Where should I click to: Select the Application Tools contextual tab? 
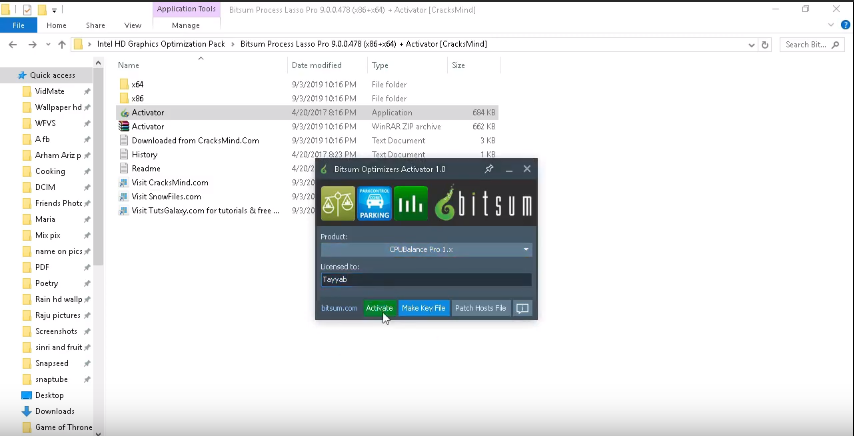[x=186, y=9]
